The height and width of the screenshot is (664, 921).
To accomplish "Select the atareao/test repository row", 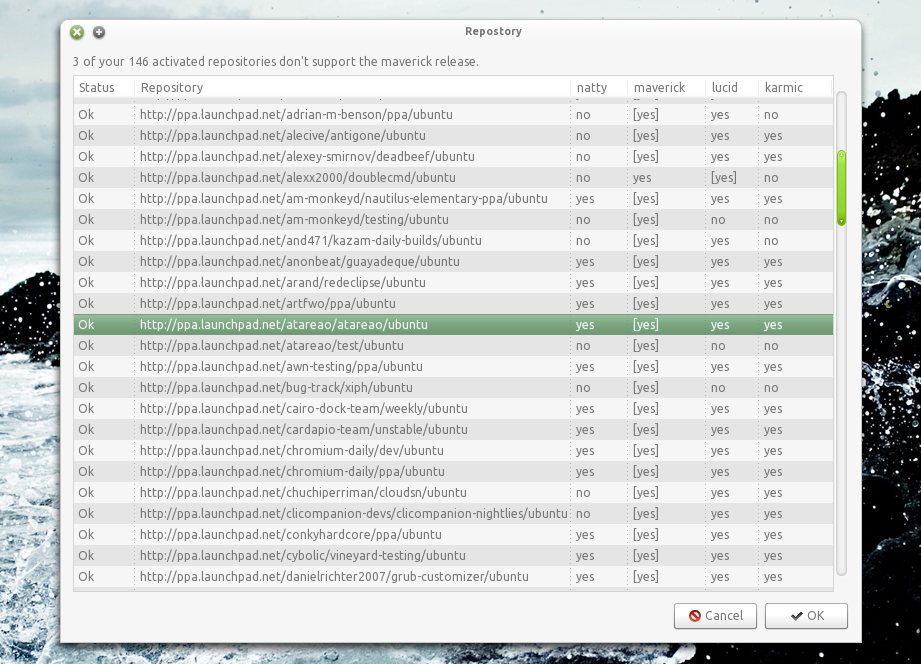I will tap(453, 346).
